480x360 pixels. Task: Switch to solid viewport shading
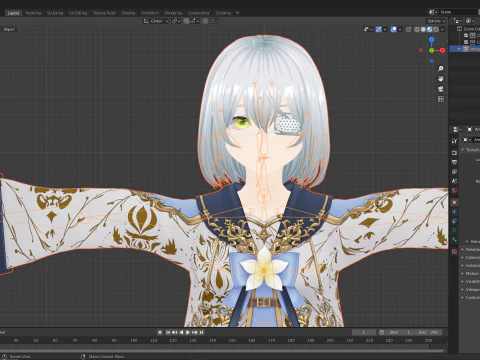[x=423, y=29]
